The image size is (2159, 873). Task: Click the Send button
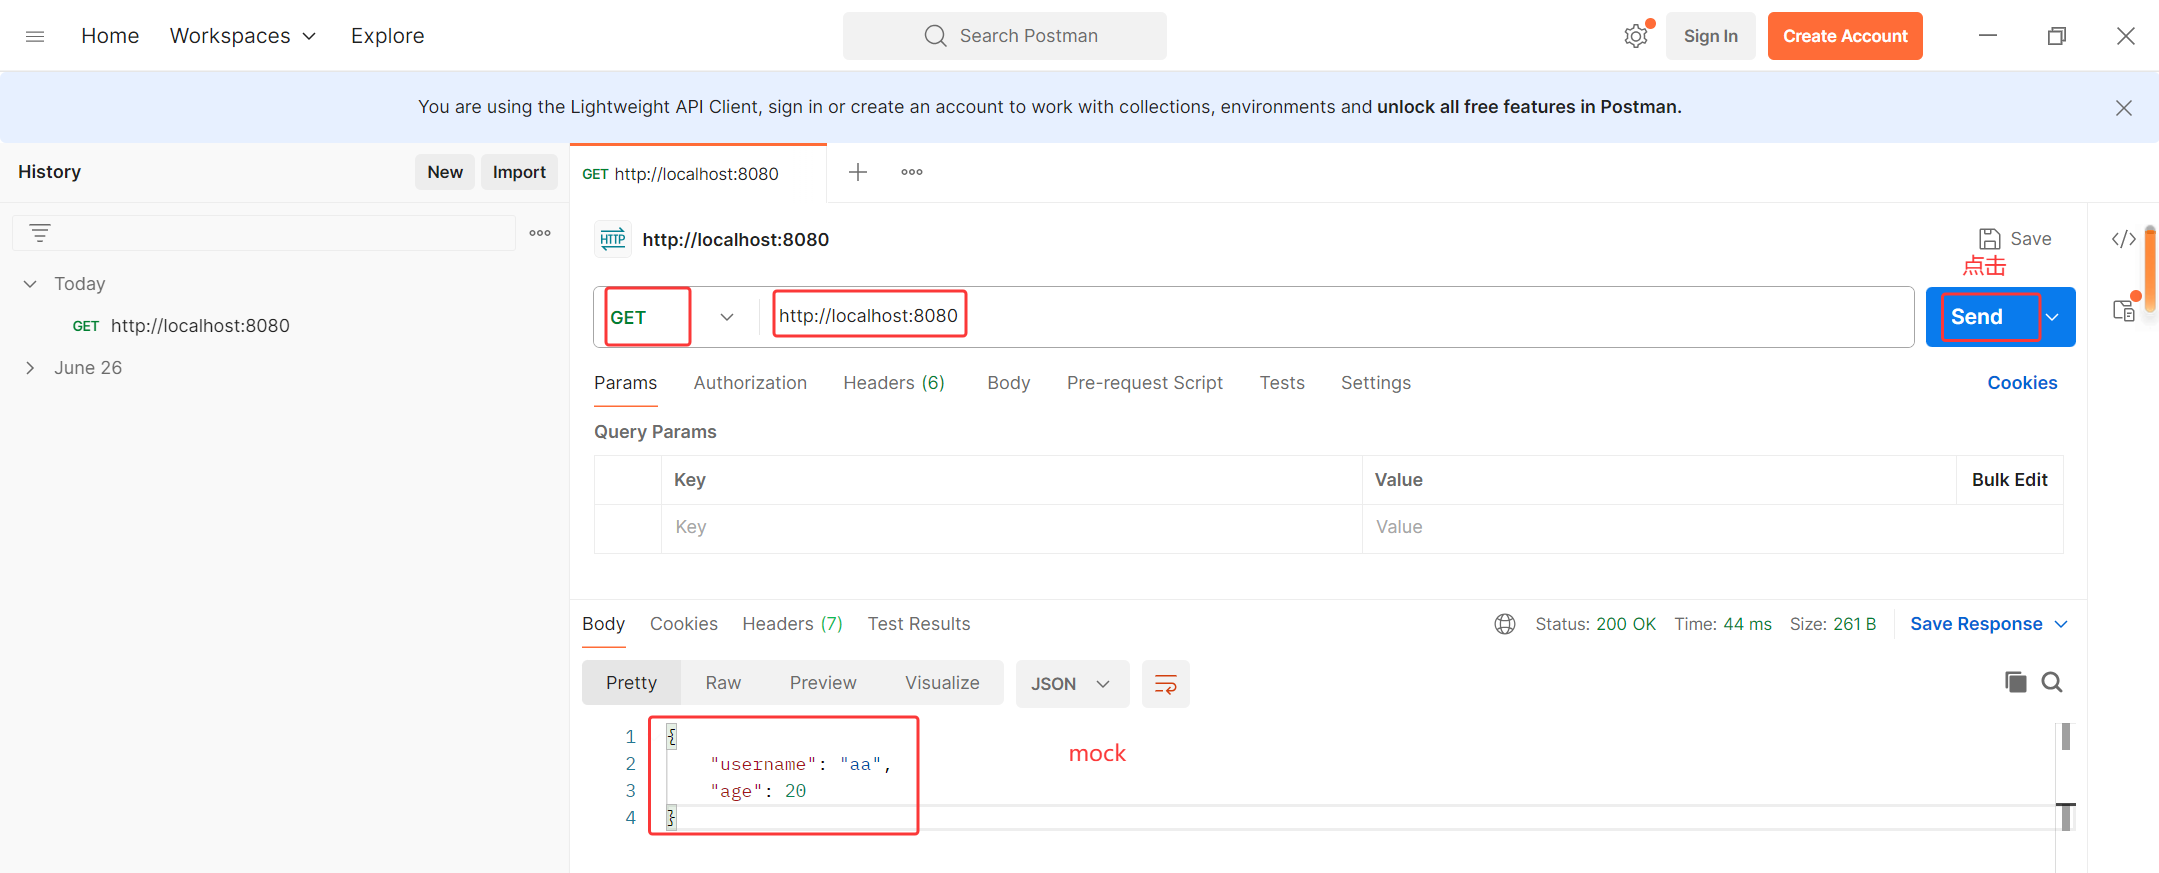1977,317
